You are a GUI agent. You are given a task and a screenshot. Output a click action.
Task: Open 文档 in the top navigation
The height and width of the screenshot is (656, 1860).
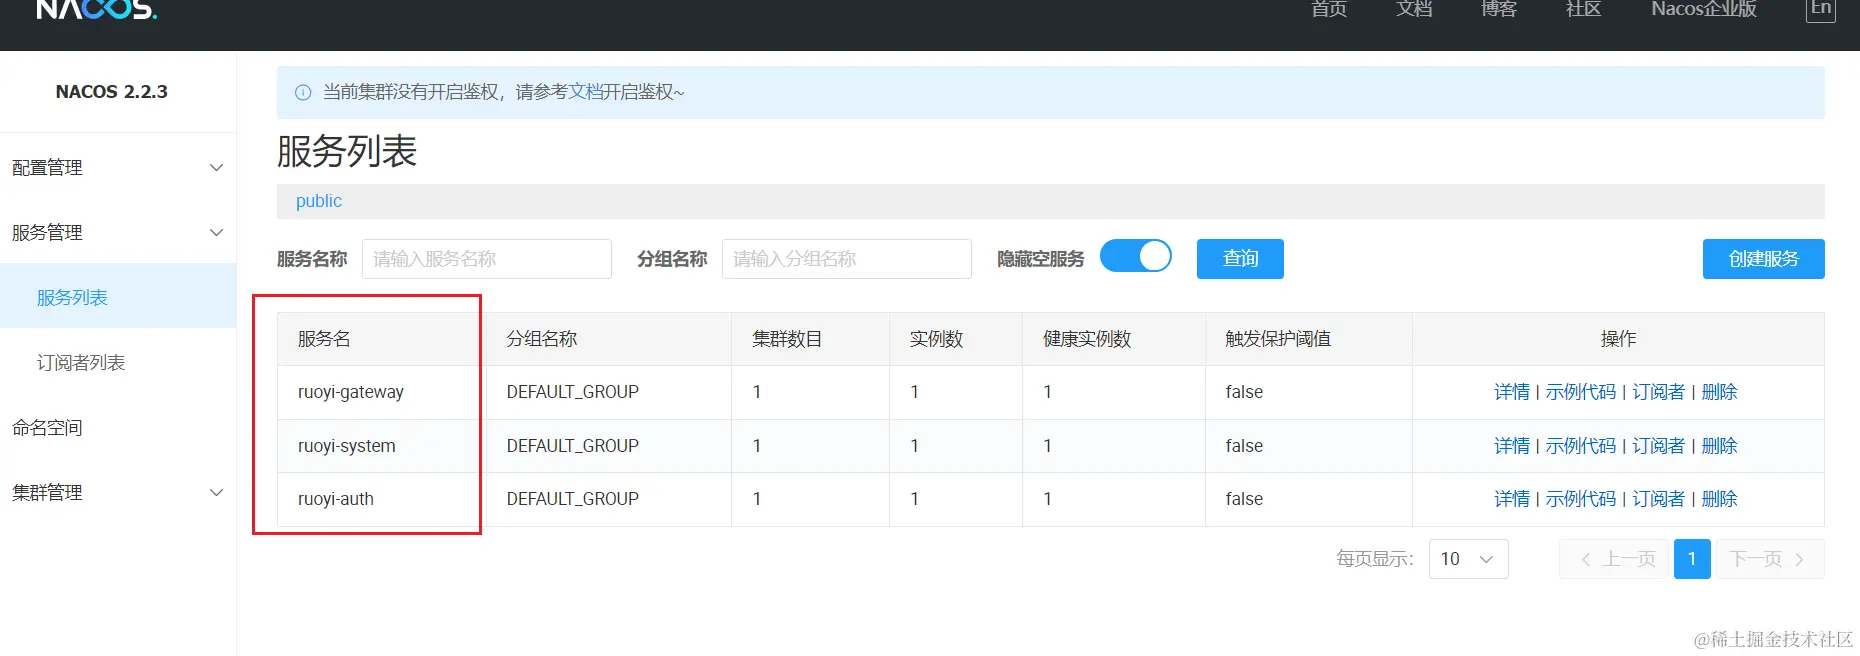click(x=1414, y=9)
